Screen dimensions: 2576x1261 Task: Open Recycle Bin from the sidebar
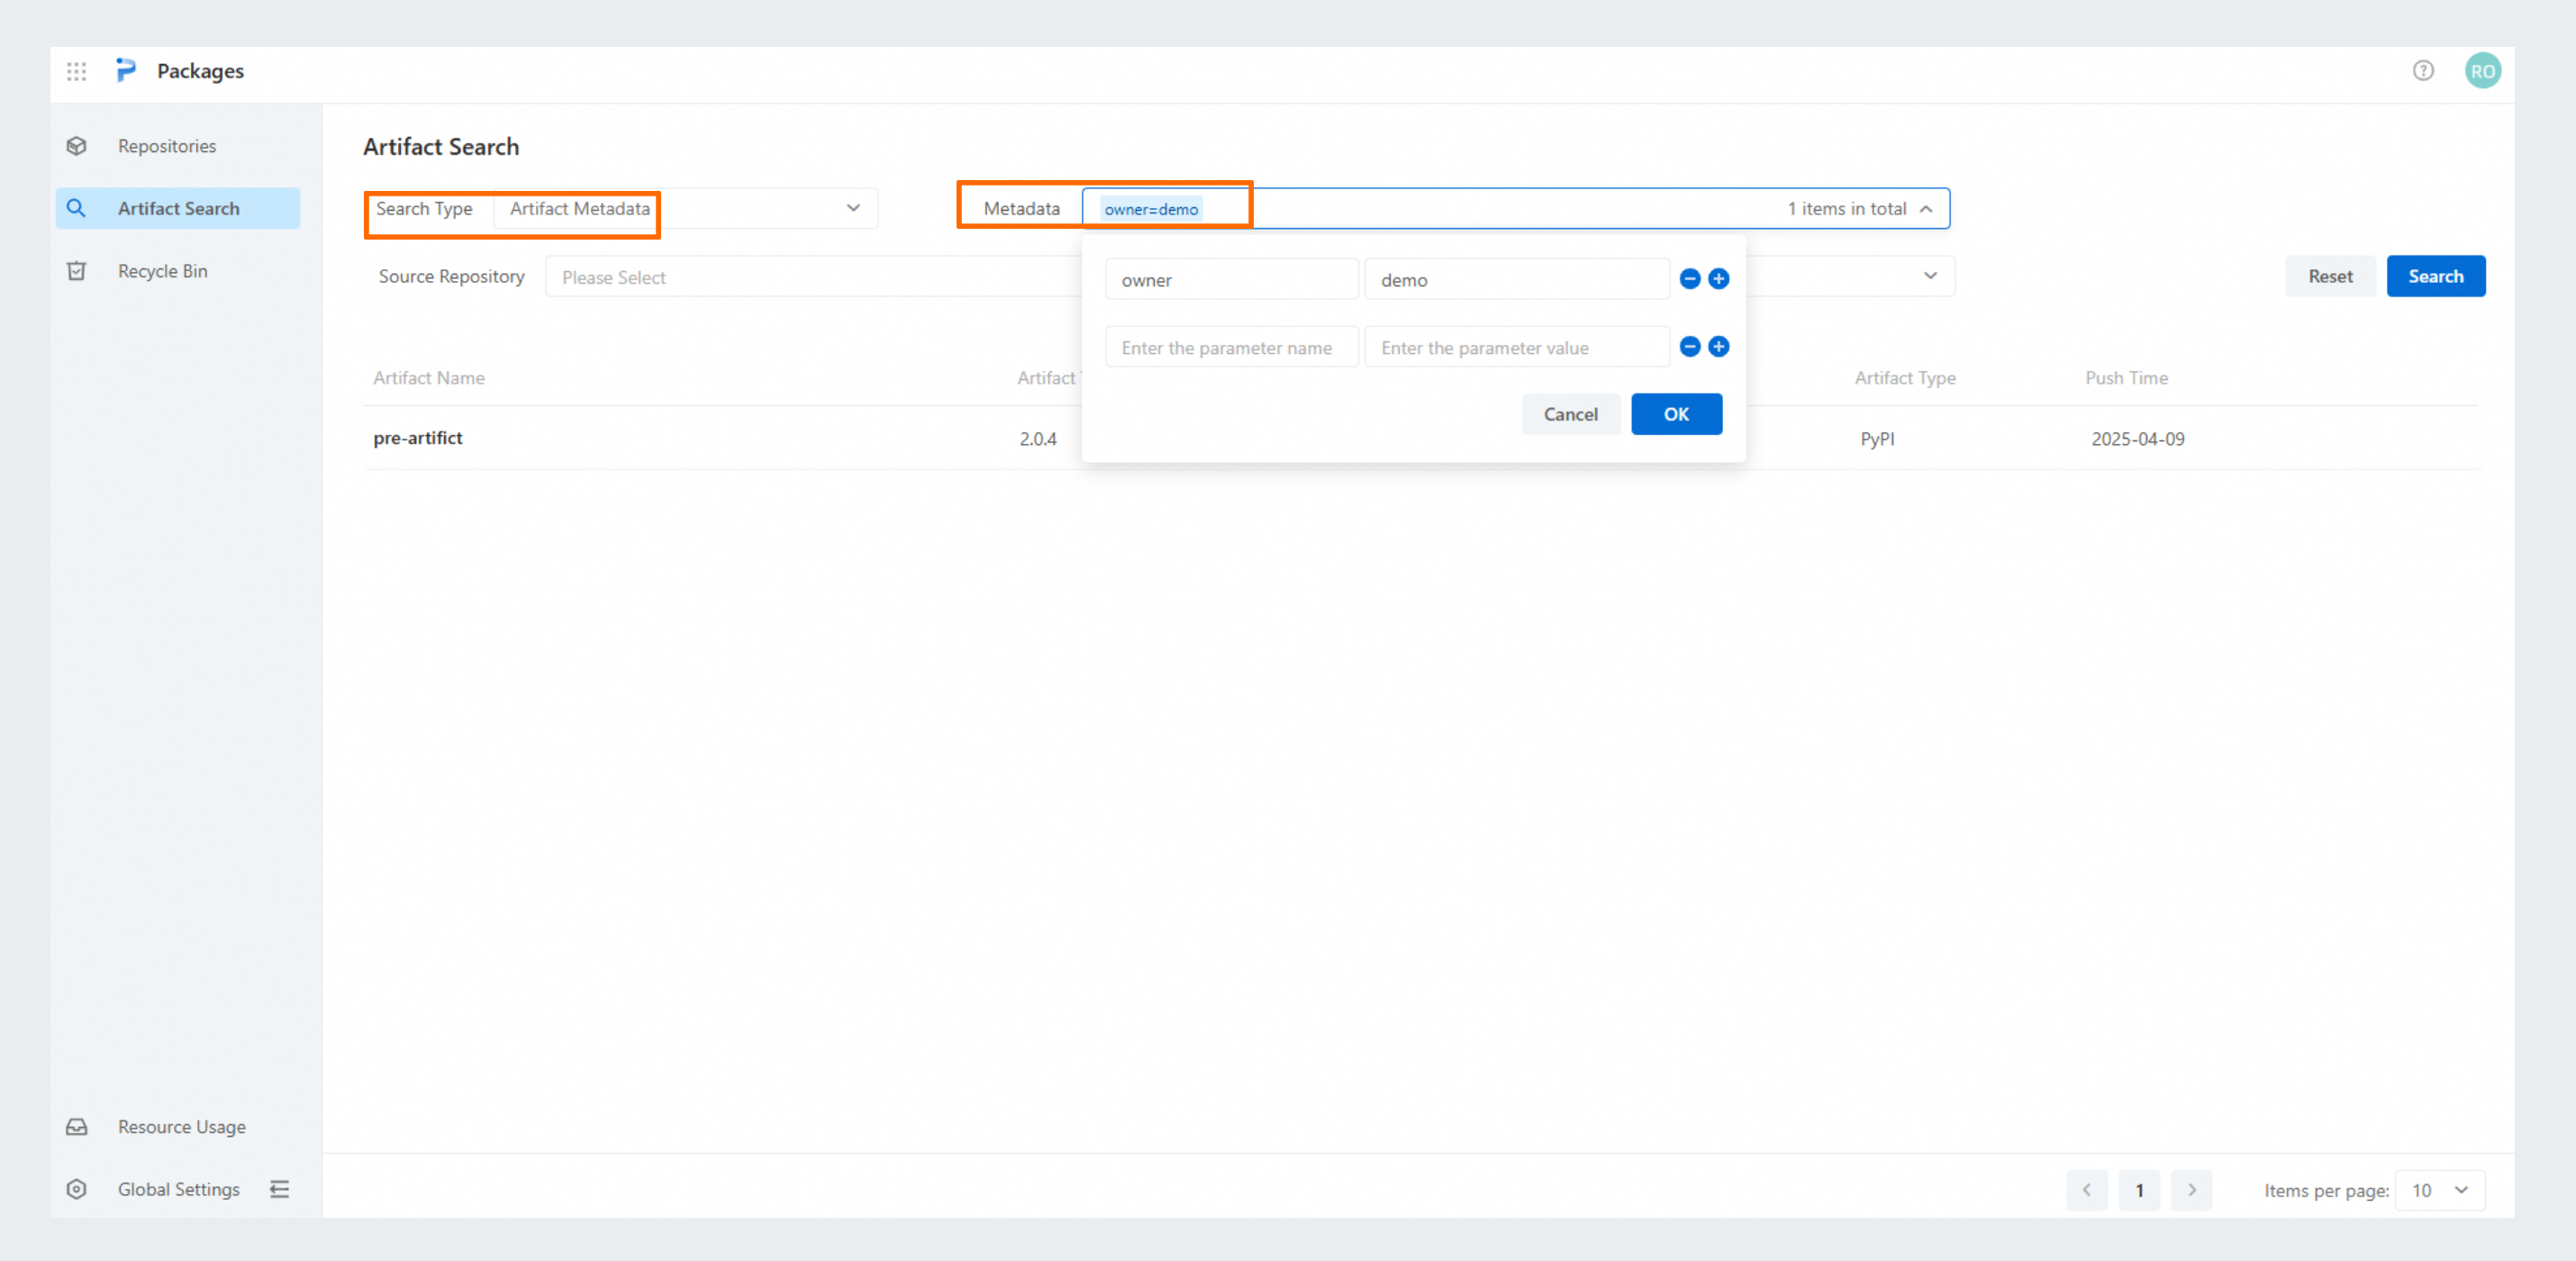point(163,271)
